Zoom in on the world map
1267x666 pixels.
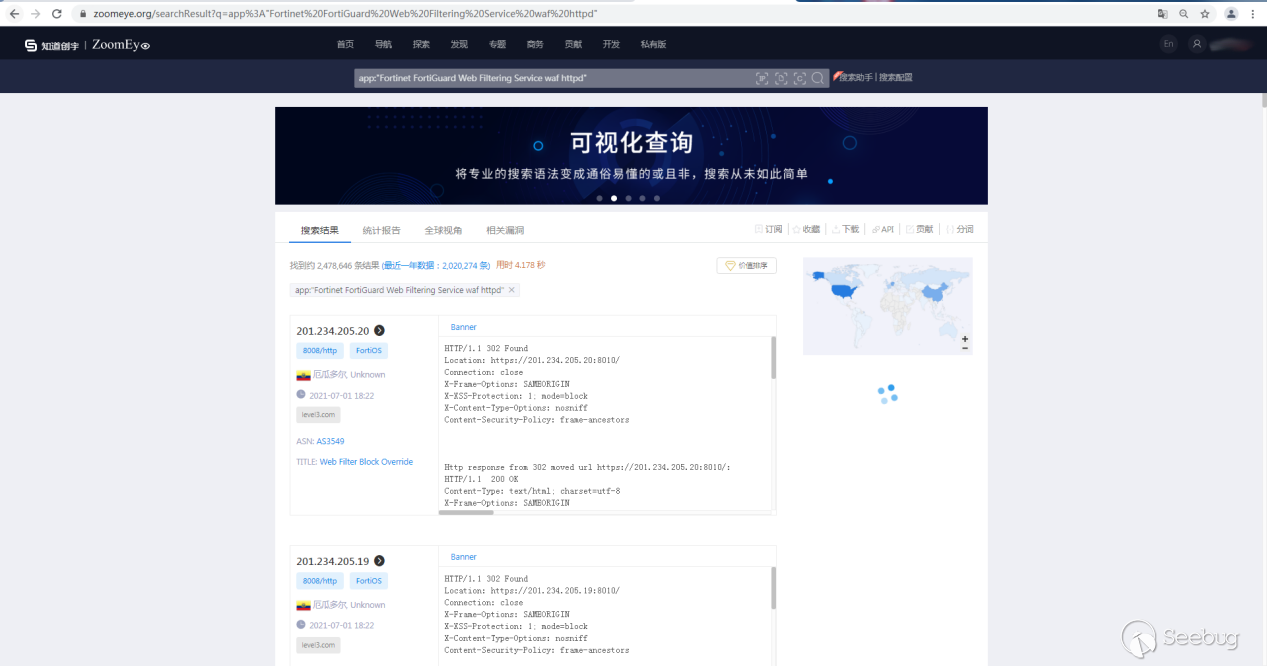964,339
